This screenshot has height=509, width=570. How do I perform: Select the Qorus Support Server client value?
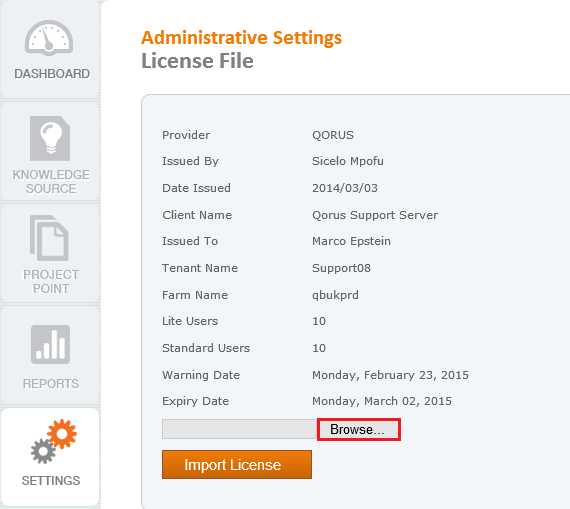375,215
